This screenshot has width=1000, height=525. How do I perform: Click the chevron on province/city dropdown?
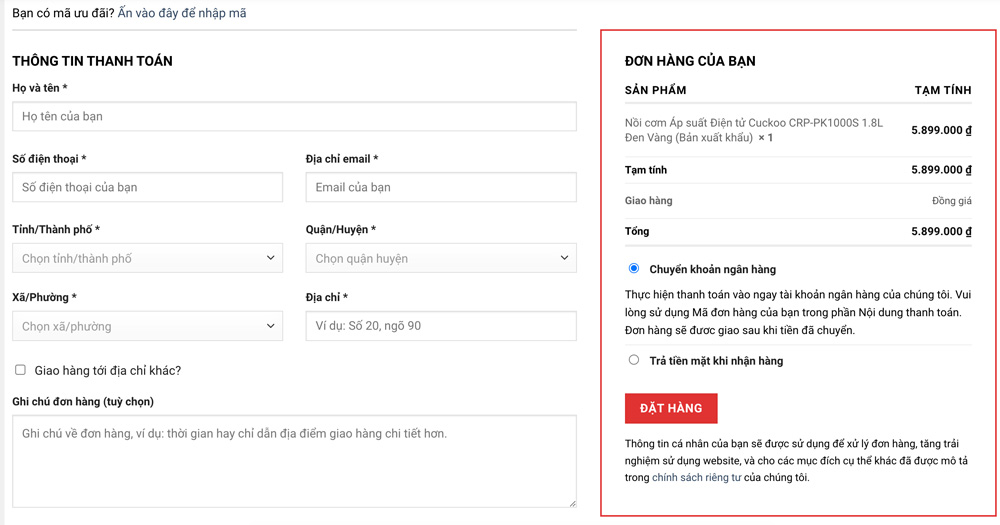[x=270, y=258]
